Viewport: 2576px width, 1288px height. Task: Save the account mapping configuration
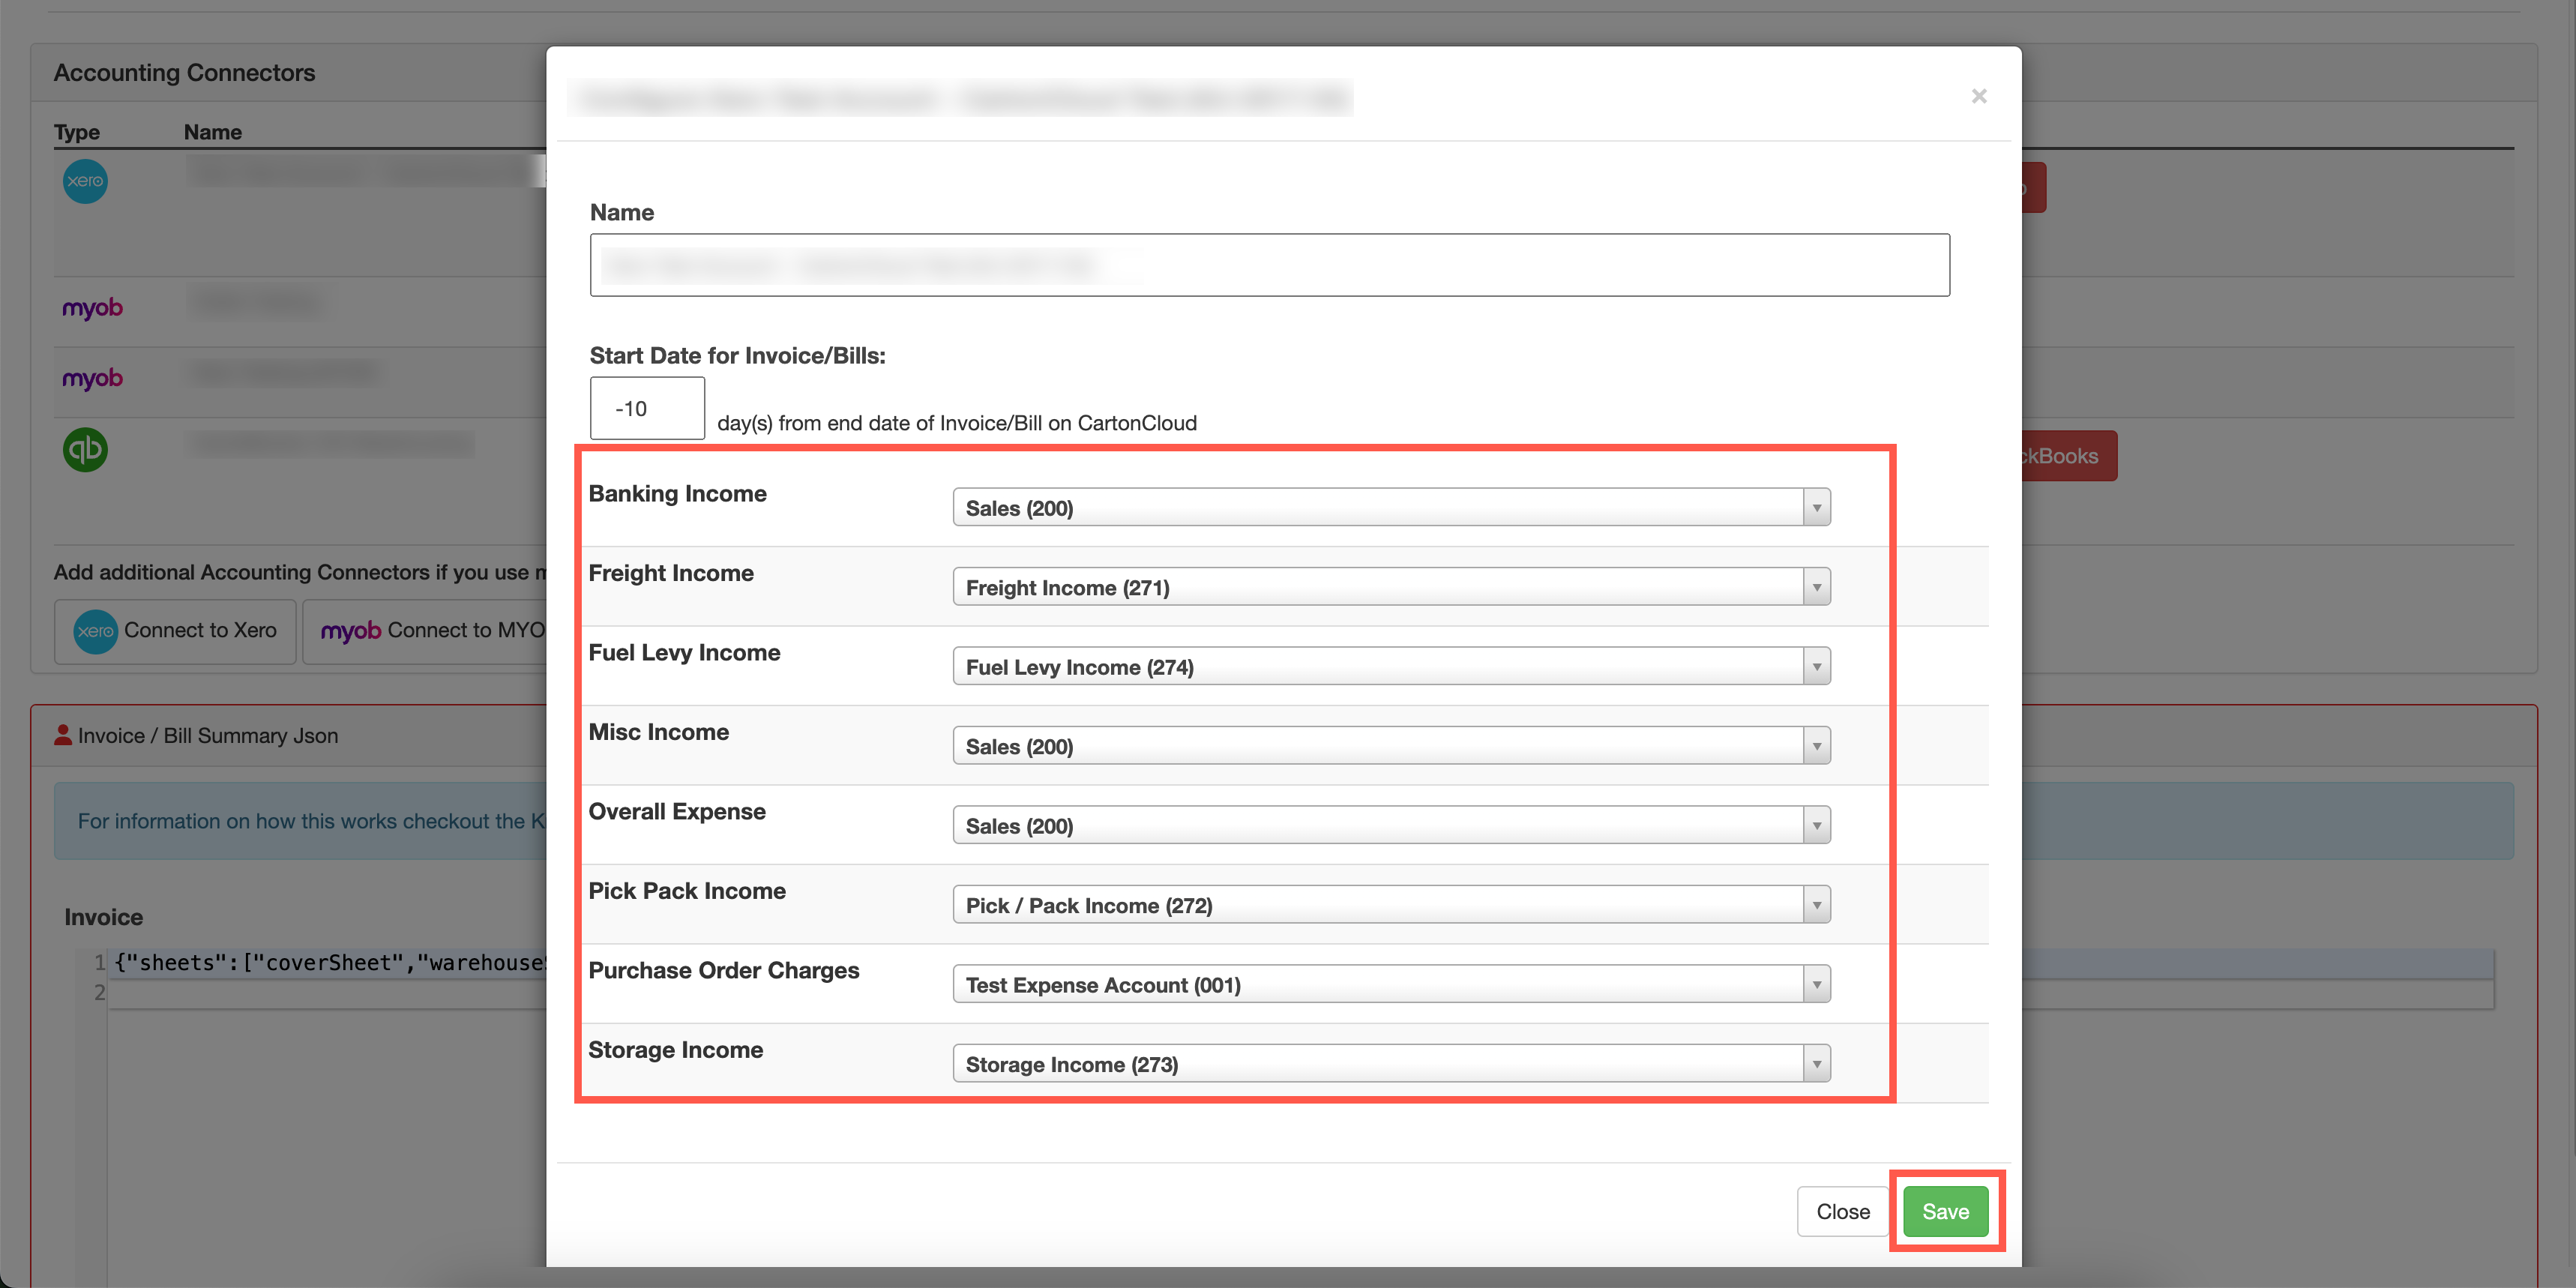click(x=1945, y=1211)
